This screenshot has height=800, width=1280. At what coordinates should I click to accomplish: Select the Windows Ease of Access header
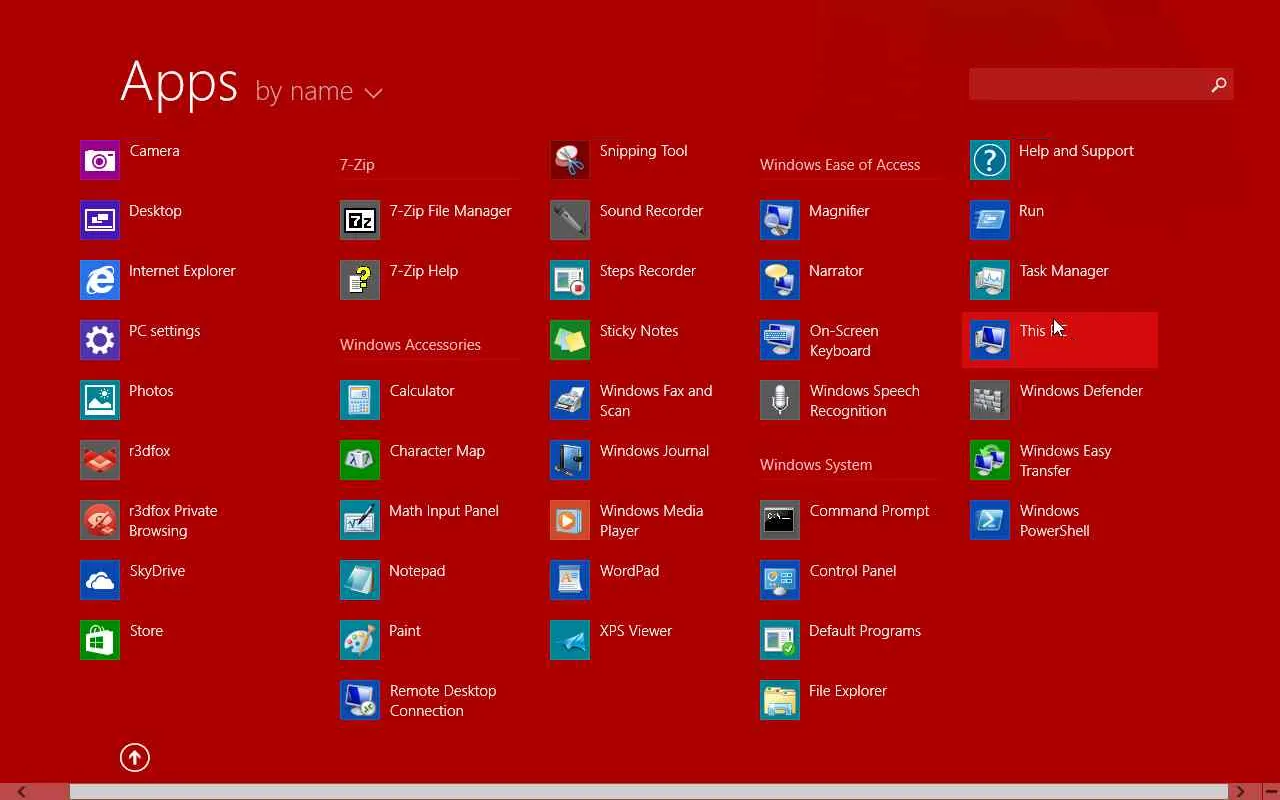point(840,164)
